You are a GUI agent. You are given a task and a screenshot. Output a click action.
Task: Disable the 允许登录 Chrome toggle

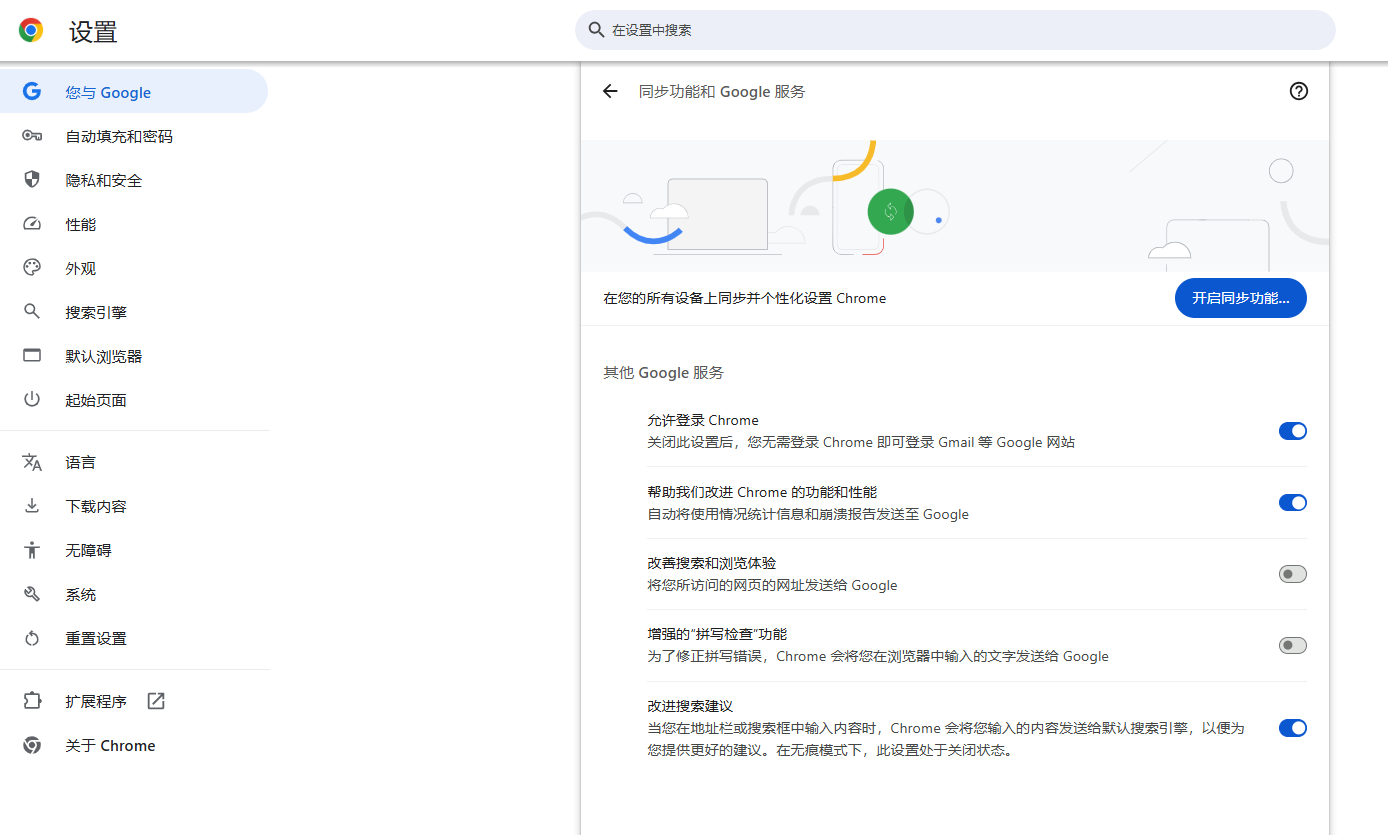point(1293,431)
